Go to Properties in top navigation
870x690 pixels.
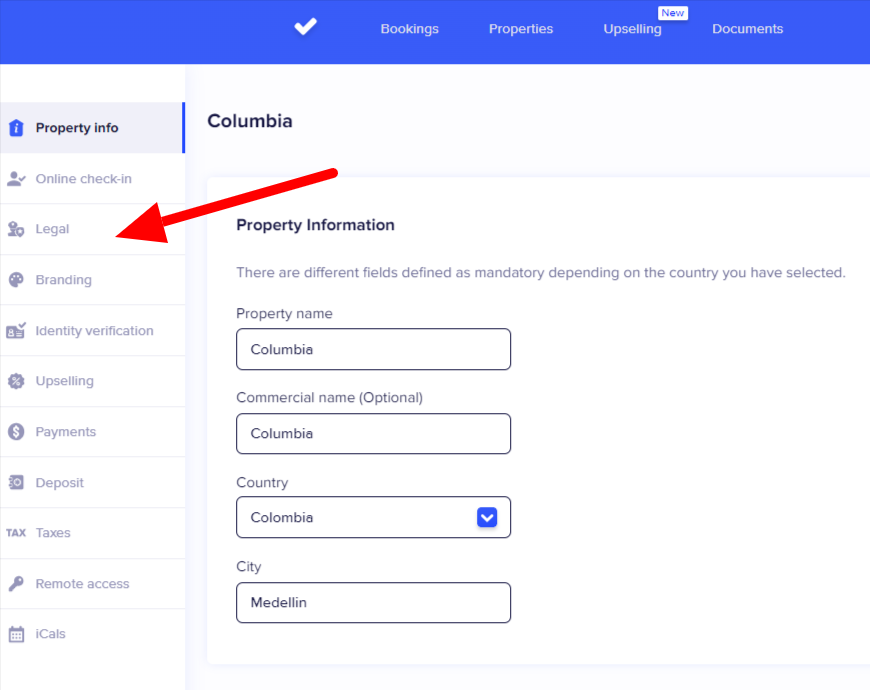pyautogui.click(x=520, y=29)
